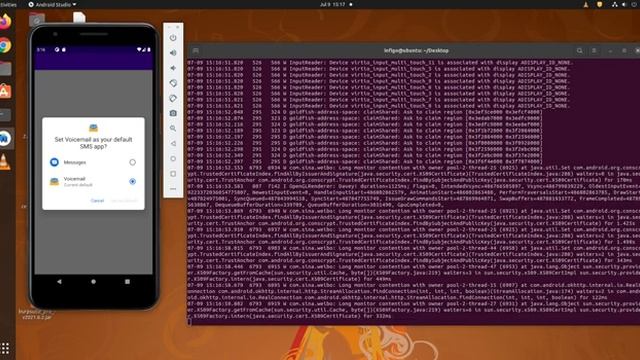Lower emulator volume with the volume down icon
The height and width of the screenshot is (360, 640).
(173, 68)
